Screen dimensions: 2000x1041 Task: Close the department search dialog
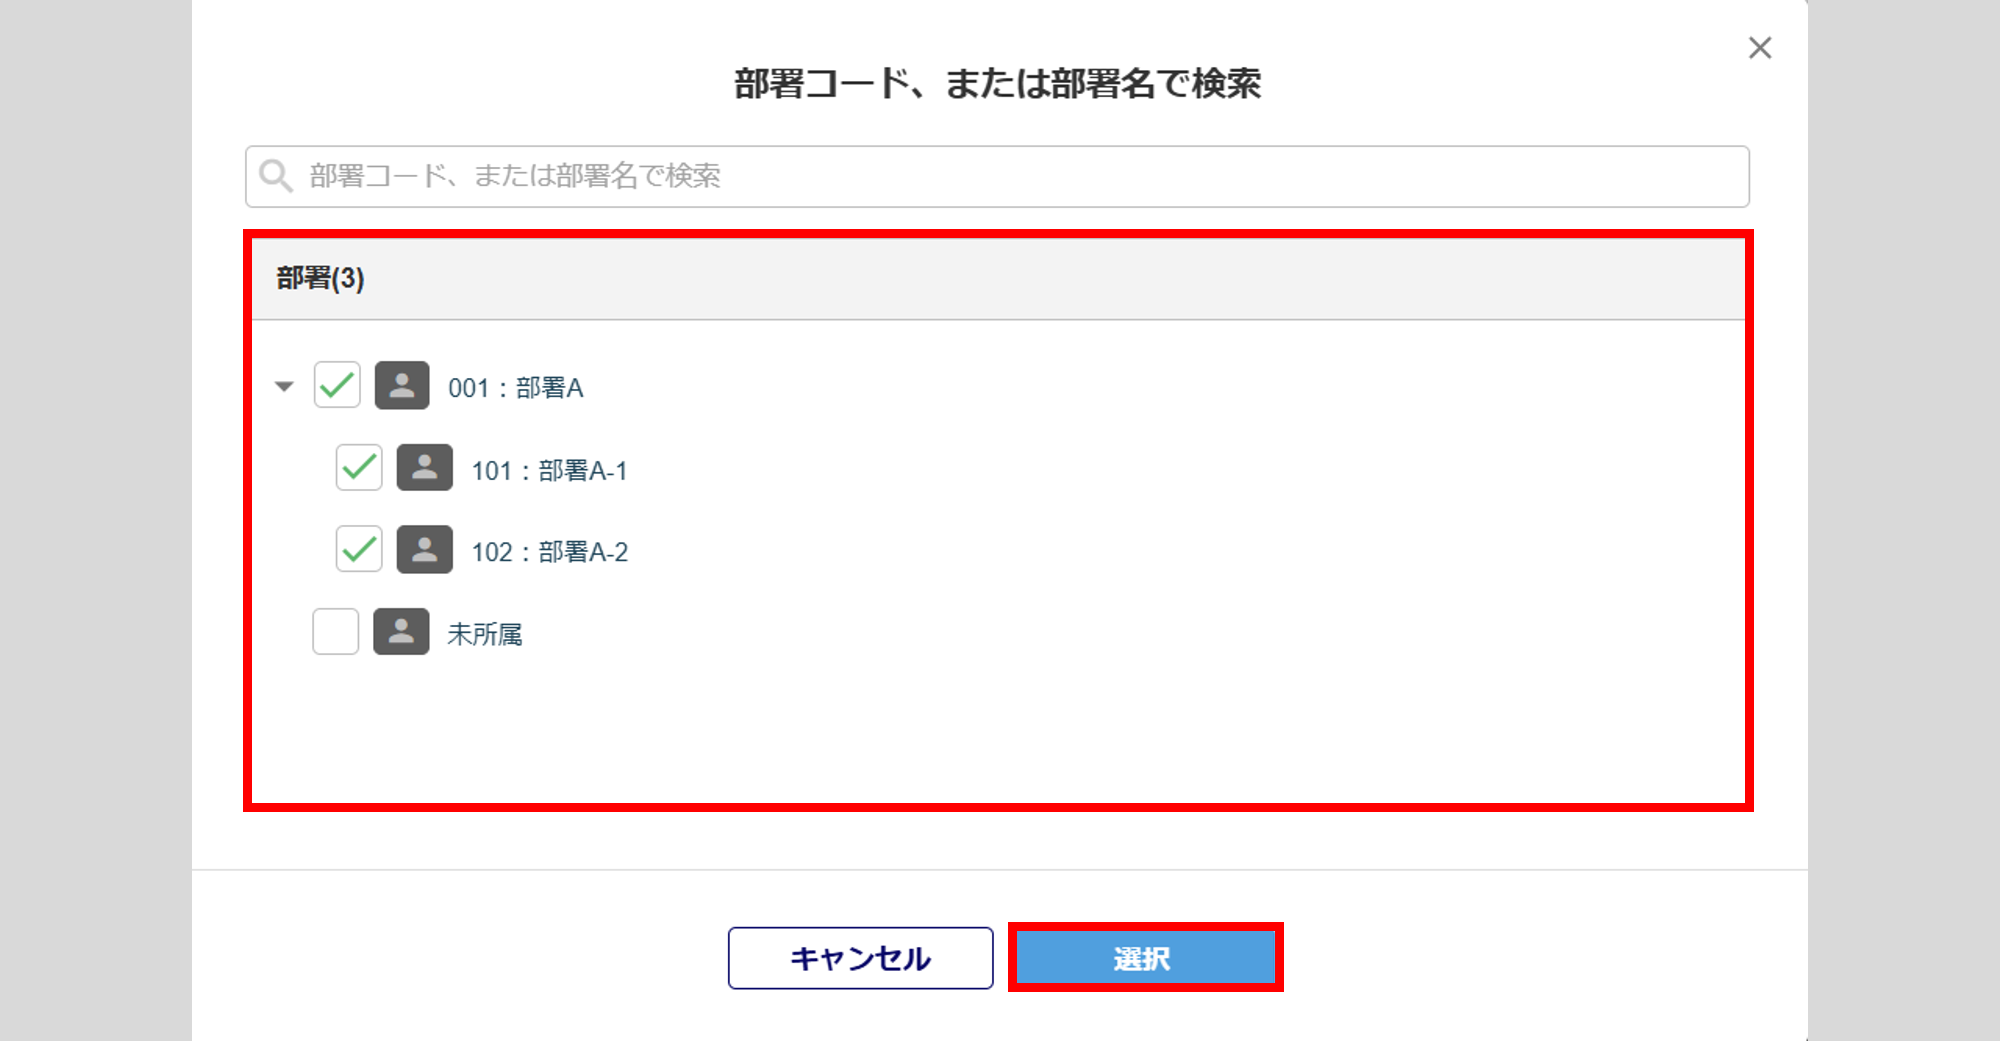coord(1760,48)
